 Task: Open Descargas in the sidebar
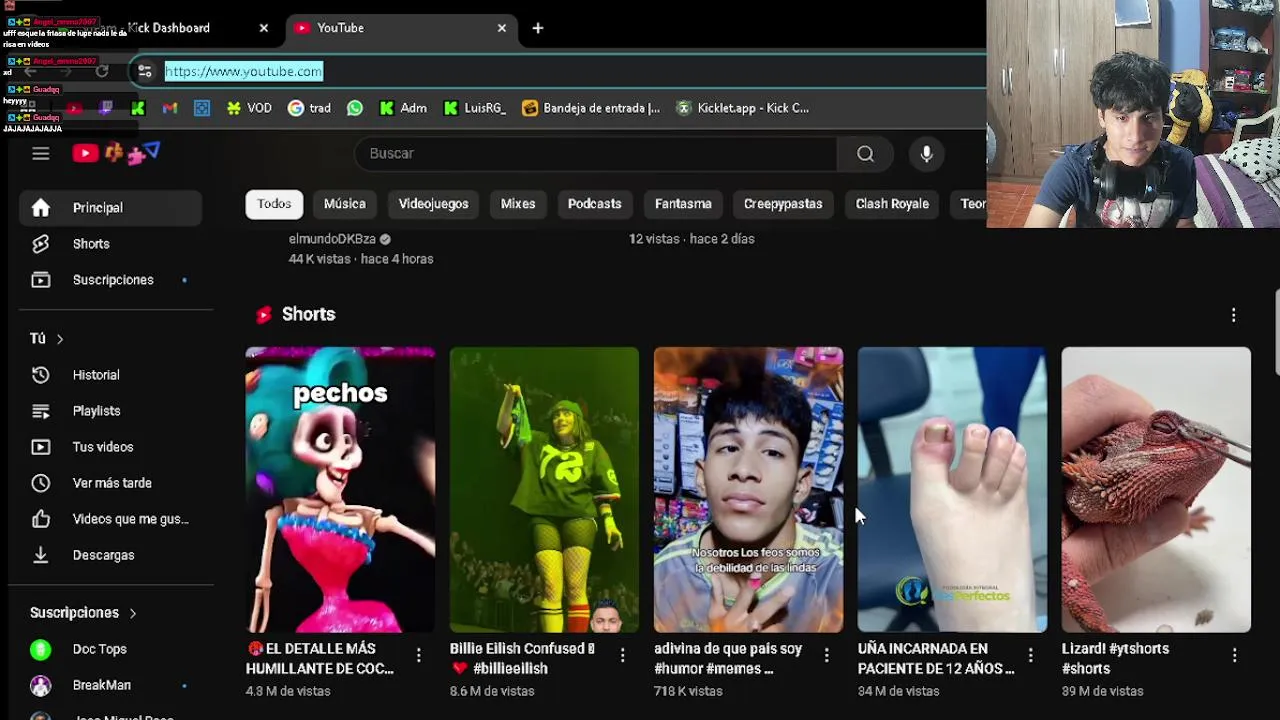(x=110, y=555)
